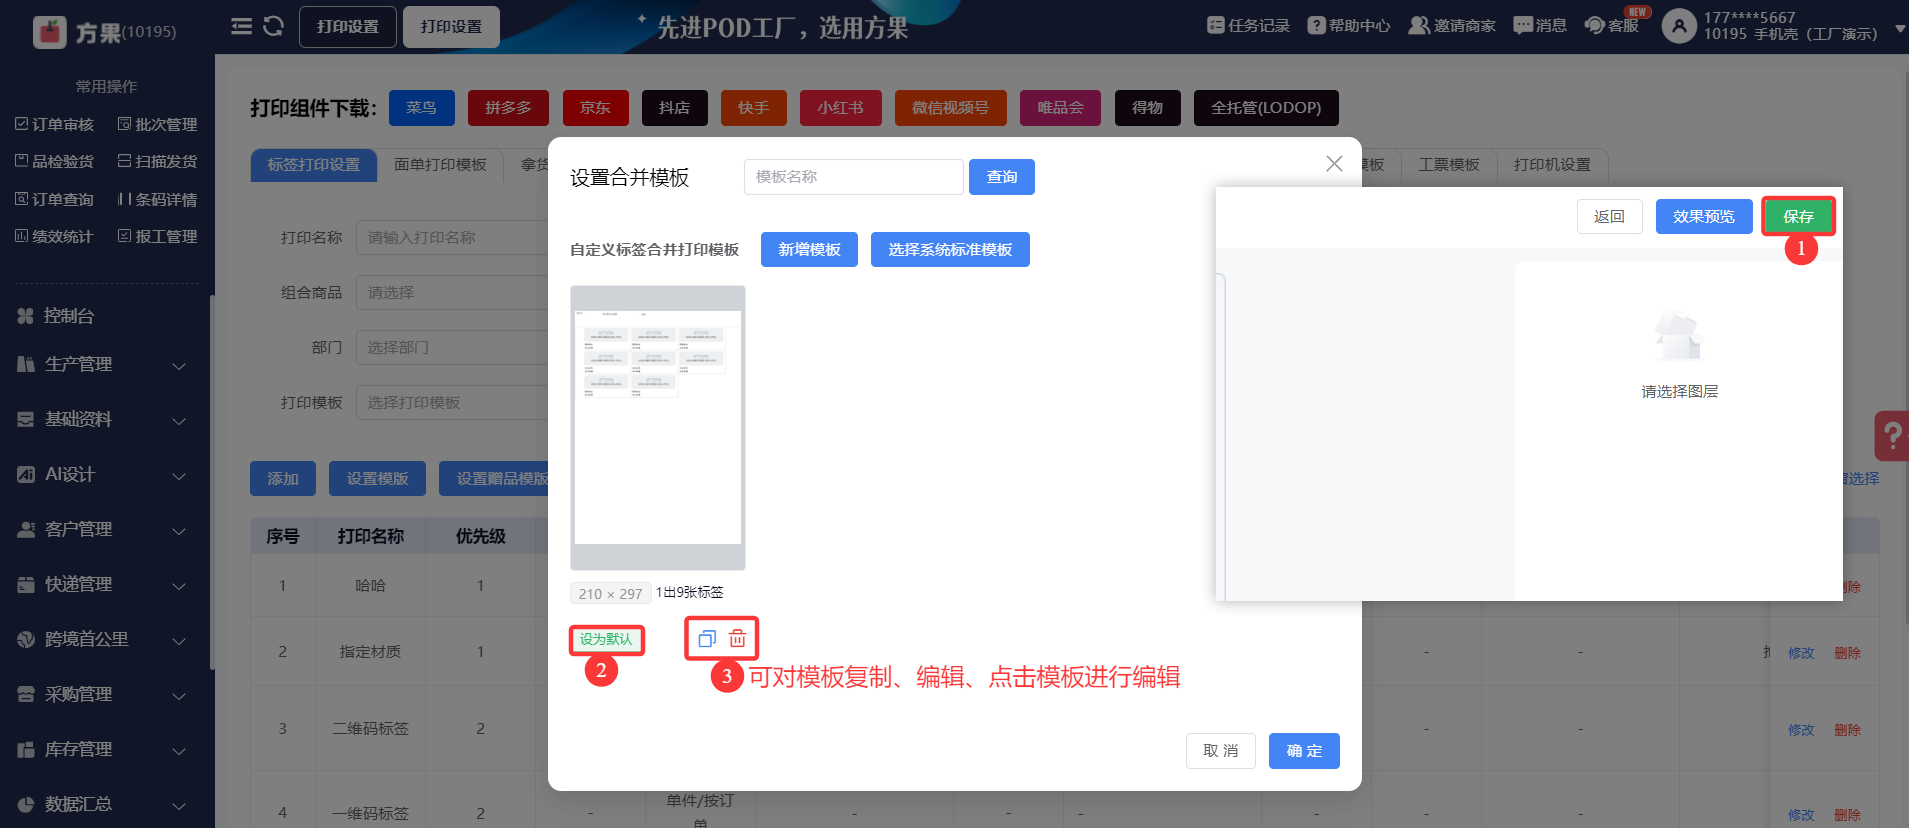Click the trash icon to delete template
1909x828 pixels.
click(737, 639)
